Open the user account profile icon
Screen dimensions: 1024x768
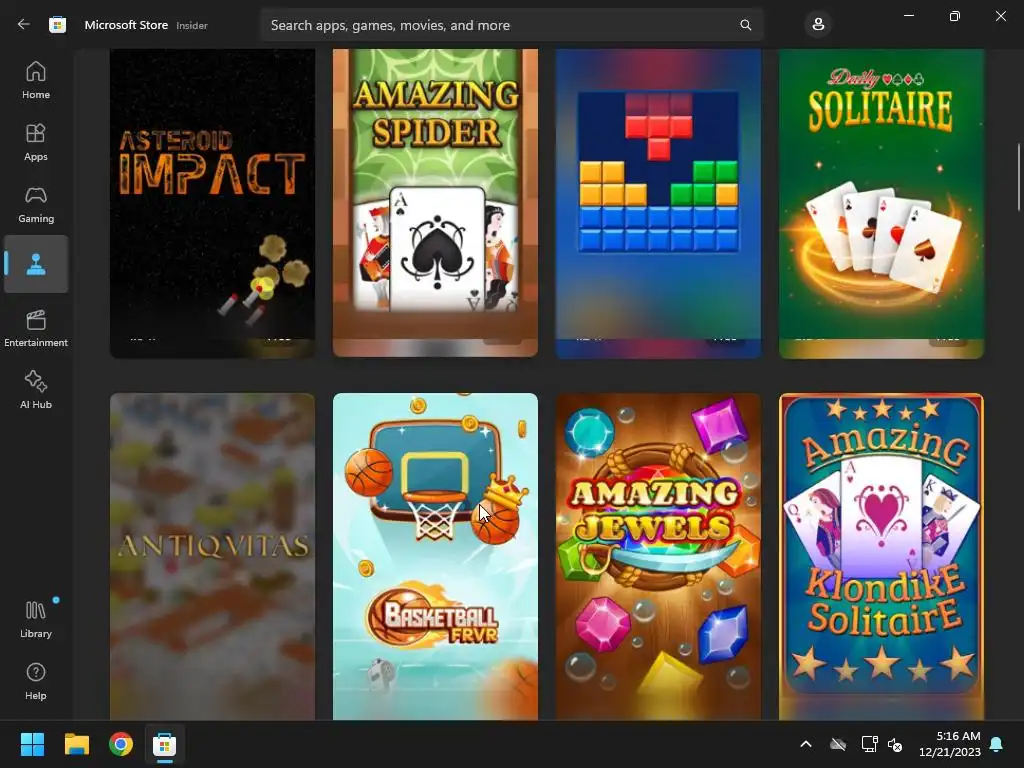[x=818, y=25]
